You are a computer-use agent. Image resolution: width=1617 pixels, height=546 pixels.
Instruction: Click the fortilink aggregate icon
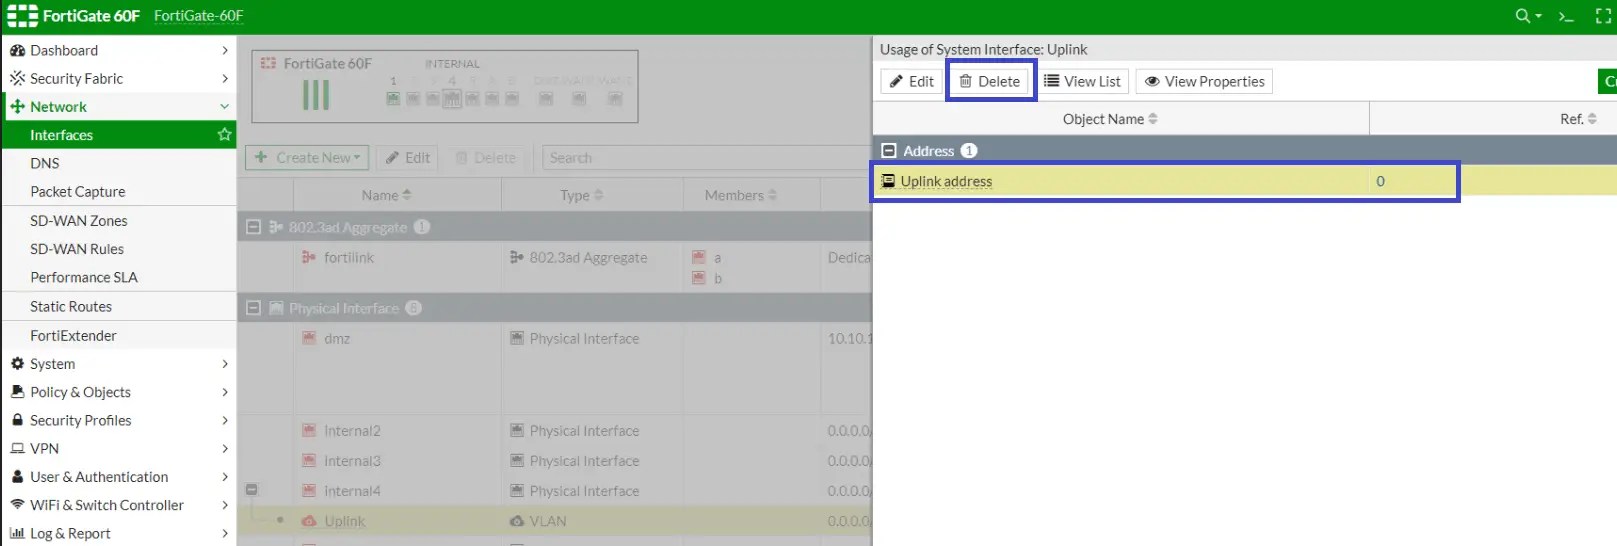pyautogui.click(x=309, y=258)
